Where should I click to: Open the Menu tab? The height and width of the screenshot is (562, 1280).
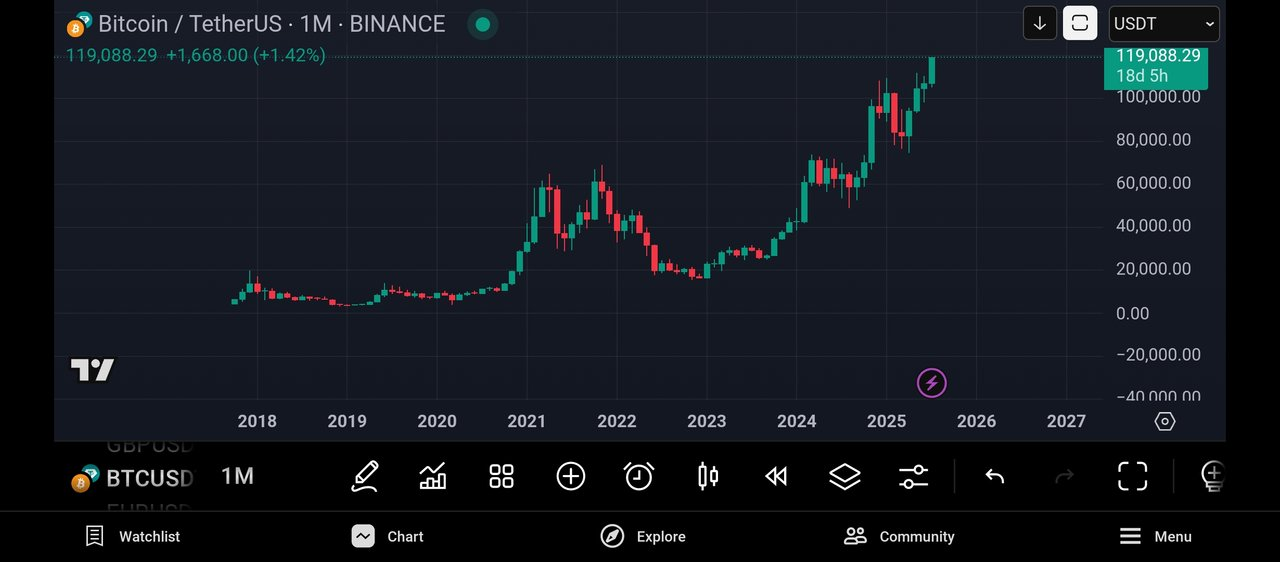click(1155, 536)
